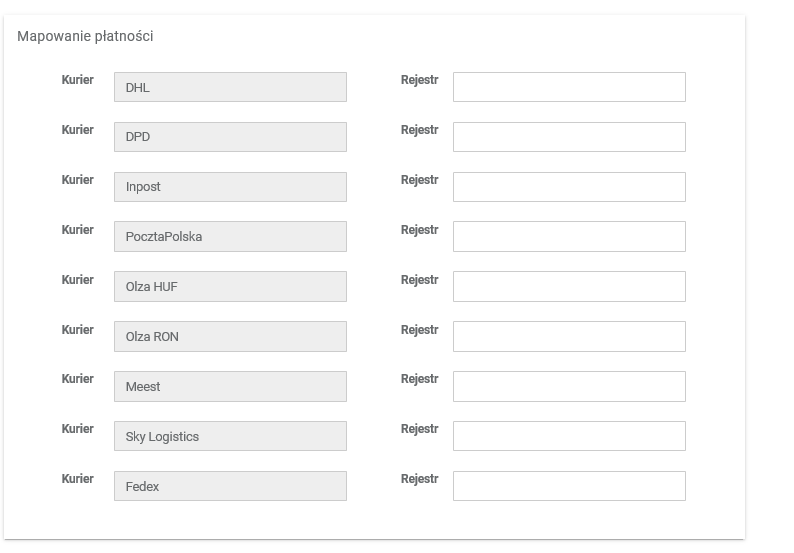Click the Rejestr field for Sky Logistics

pos(569,436)
